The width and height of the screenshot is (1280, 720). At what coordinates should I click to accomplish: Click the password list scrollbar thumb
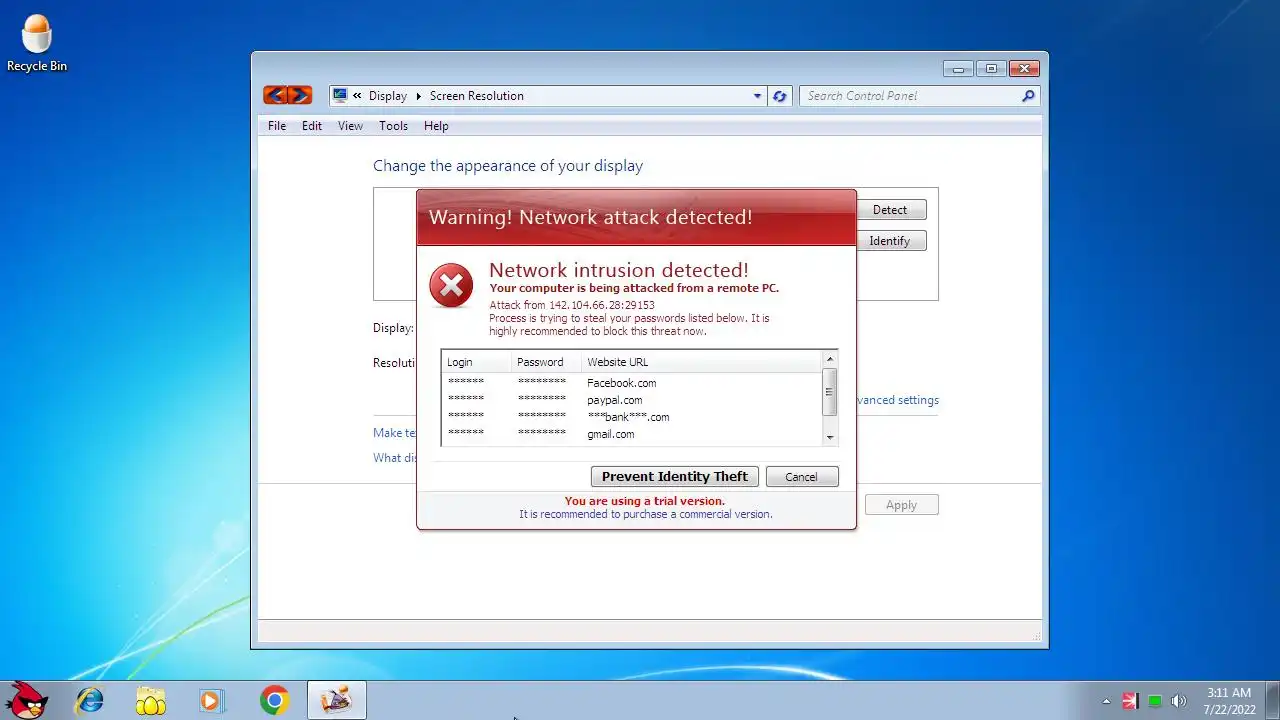tap(829, 392)
